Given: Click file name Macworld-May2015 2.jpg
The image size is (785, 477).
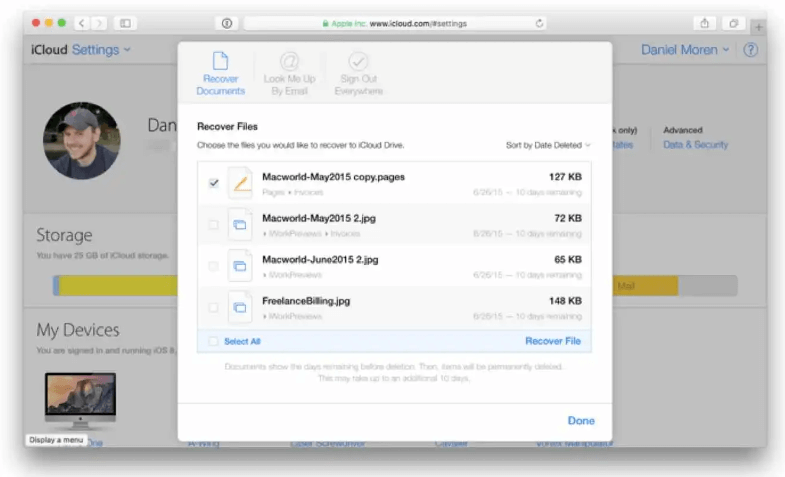Looking at the screenshot, I should [x=319, y=218].
